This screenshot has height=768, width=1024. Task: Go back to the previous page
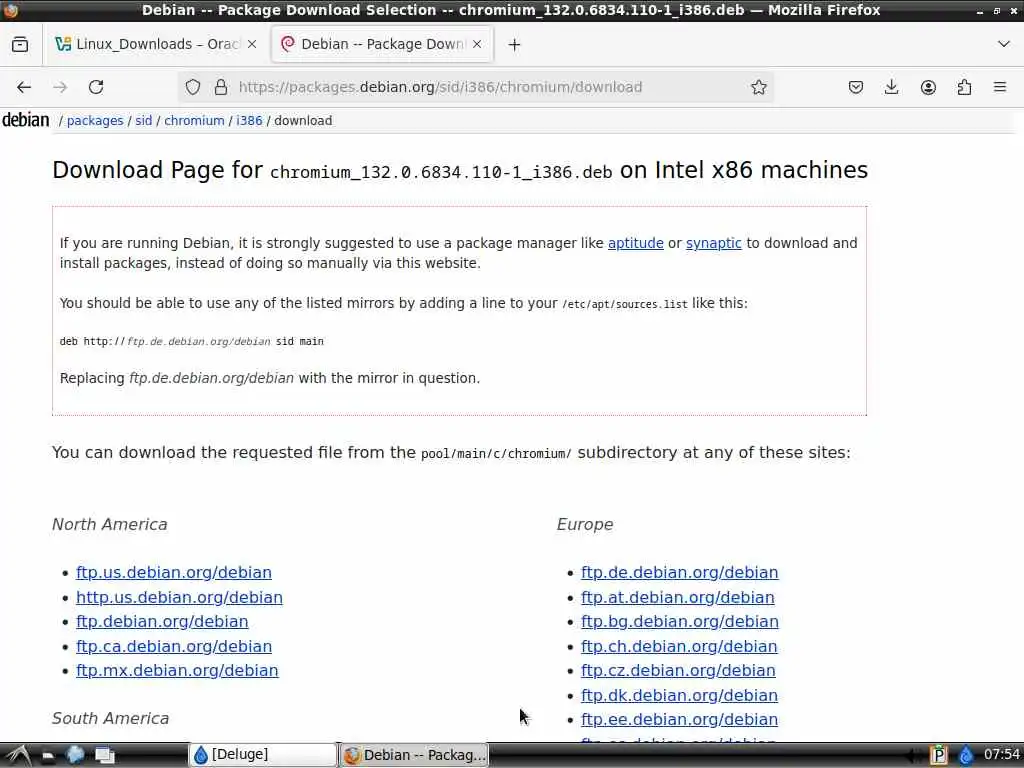point(24,87)
